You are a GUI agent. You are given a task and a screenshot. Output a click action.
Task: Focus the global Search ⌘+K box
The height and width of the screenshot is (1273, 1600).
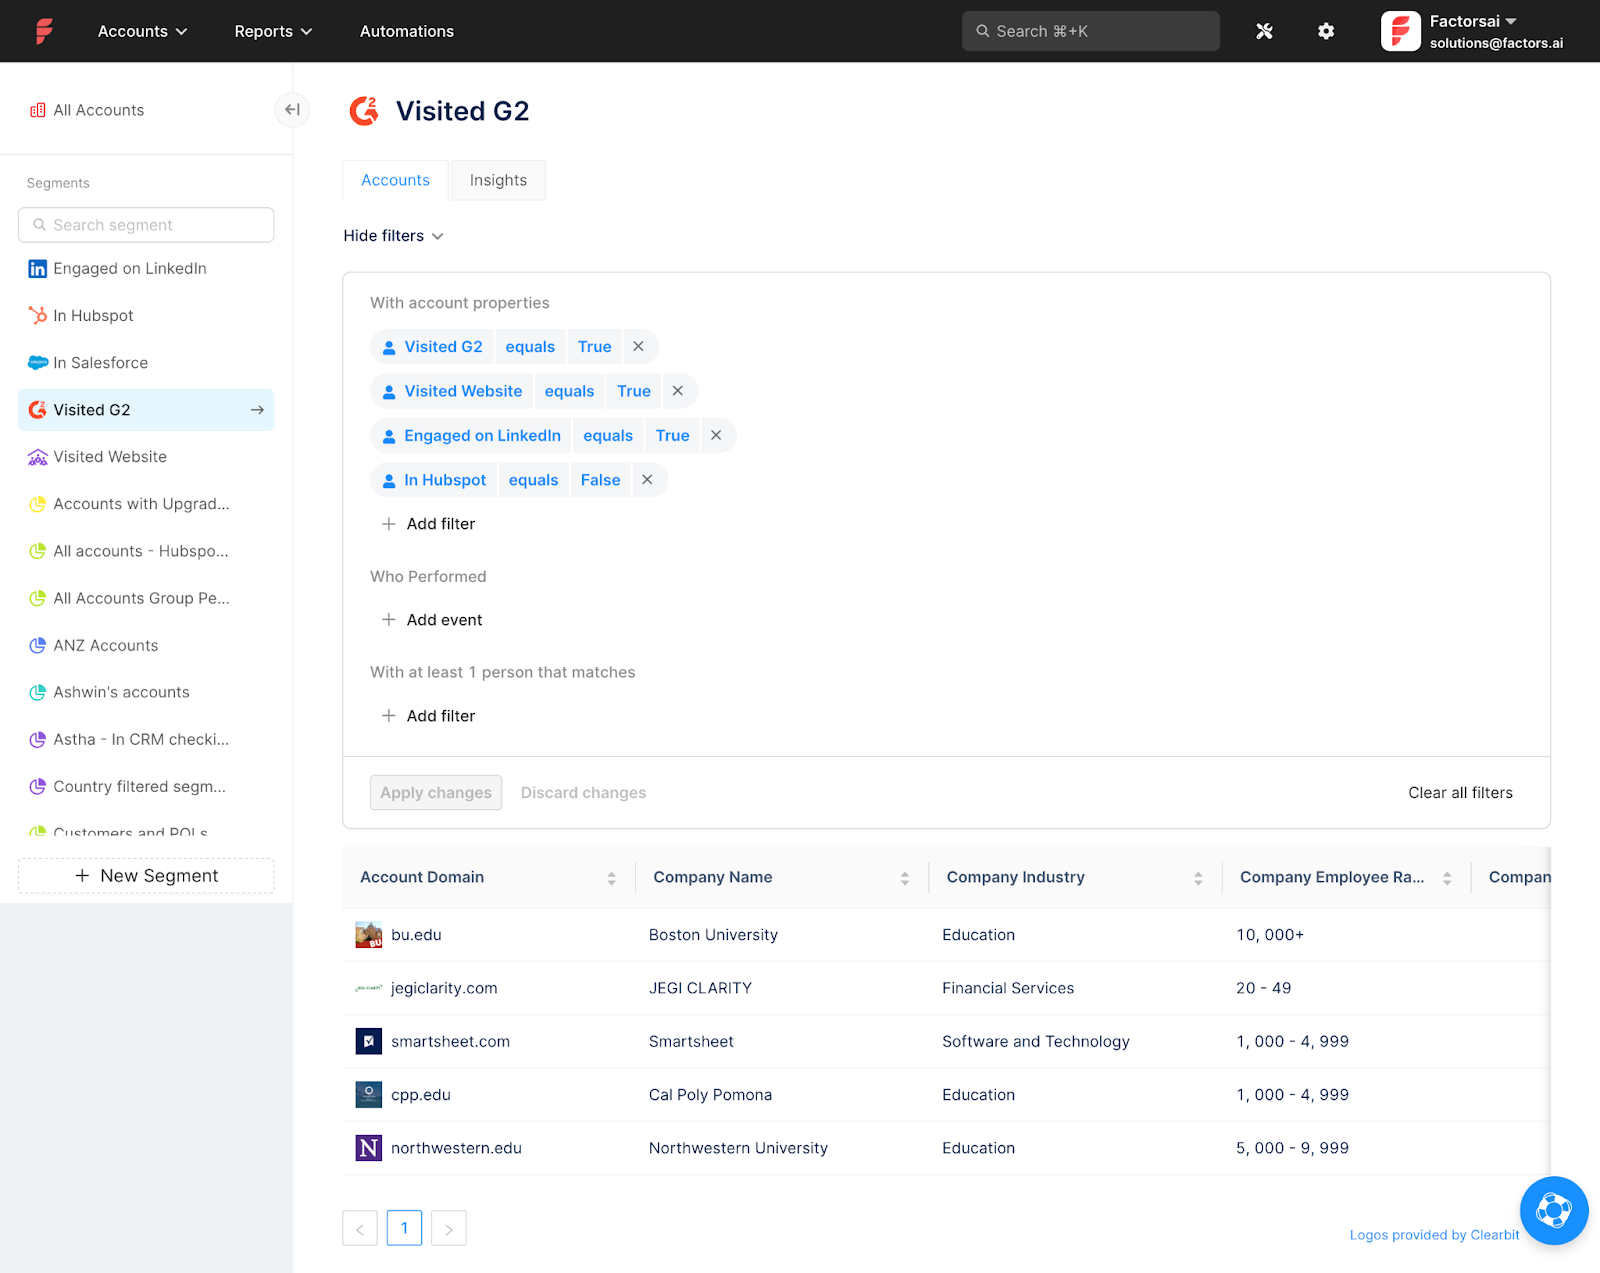tap(1091, 31)
